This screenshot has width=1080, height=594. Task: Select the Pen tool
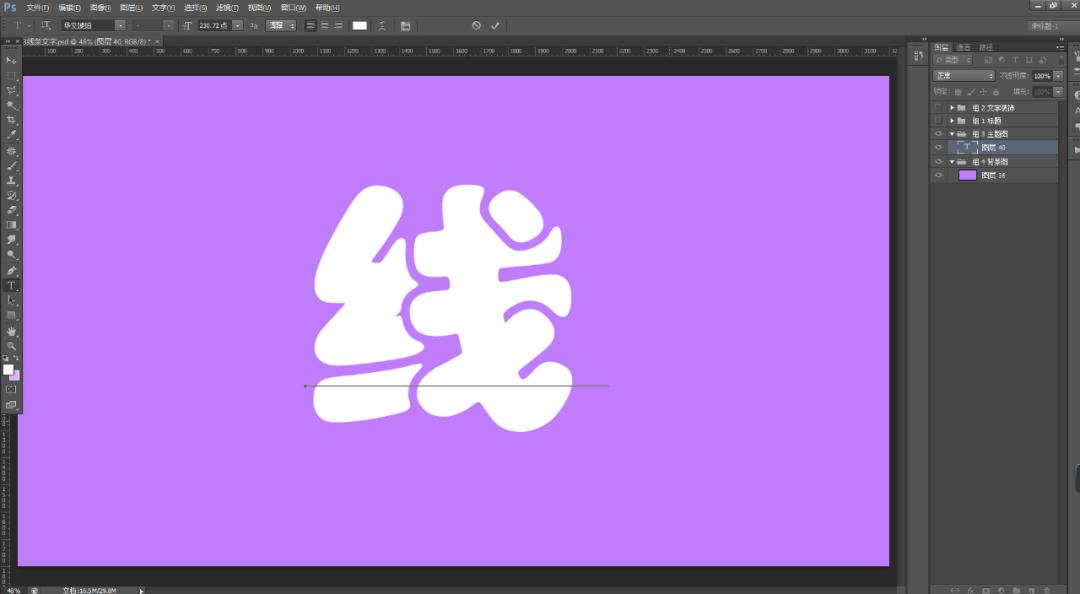pyautogui.click(x=11, y=270)
